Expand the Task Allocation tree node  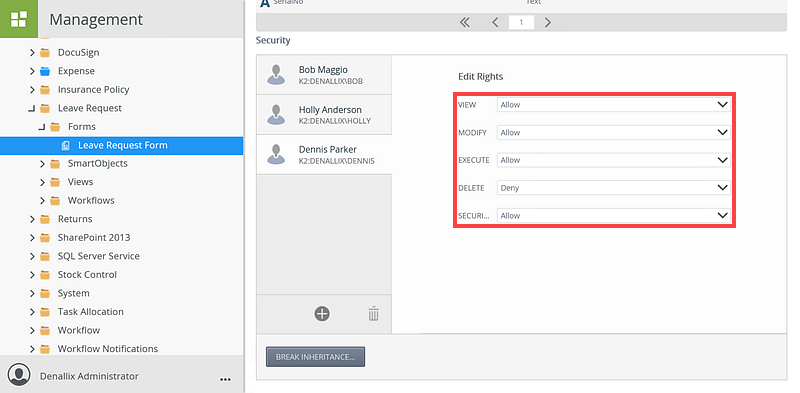(32, 312)
